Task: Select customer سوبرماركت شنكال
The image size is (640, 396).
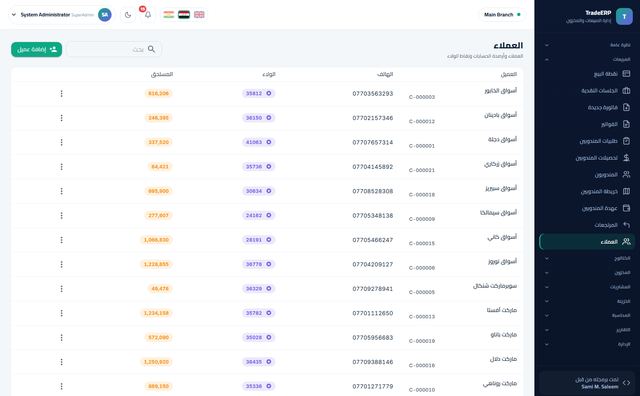Action: tap(495, 286)
